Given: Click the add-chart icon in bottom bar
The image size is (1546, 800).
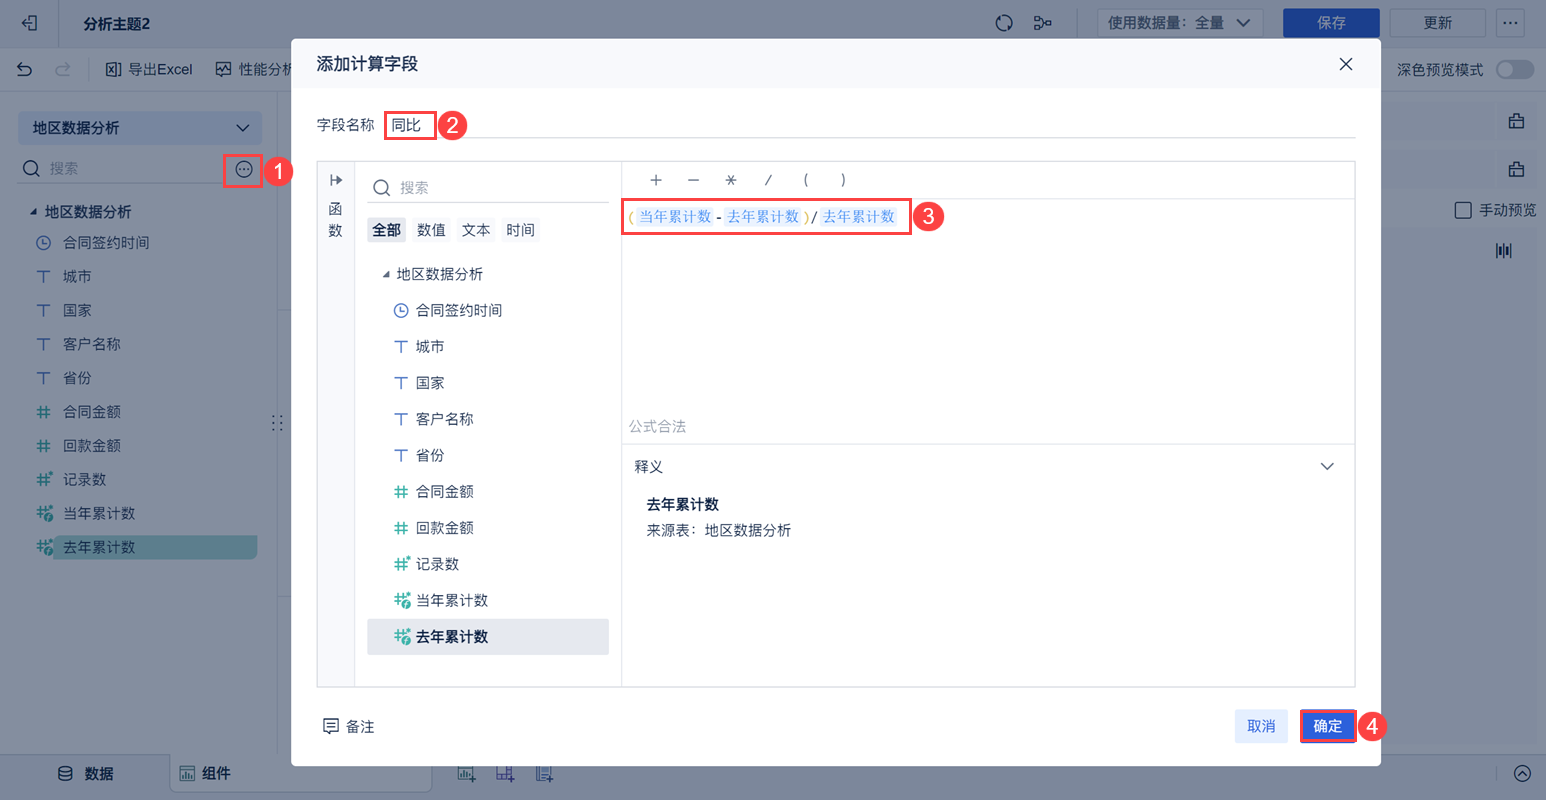Looking at the screenshot, I should click(x=466, y=774).
